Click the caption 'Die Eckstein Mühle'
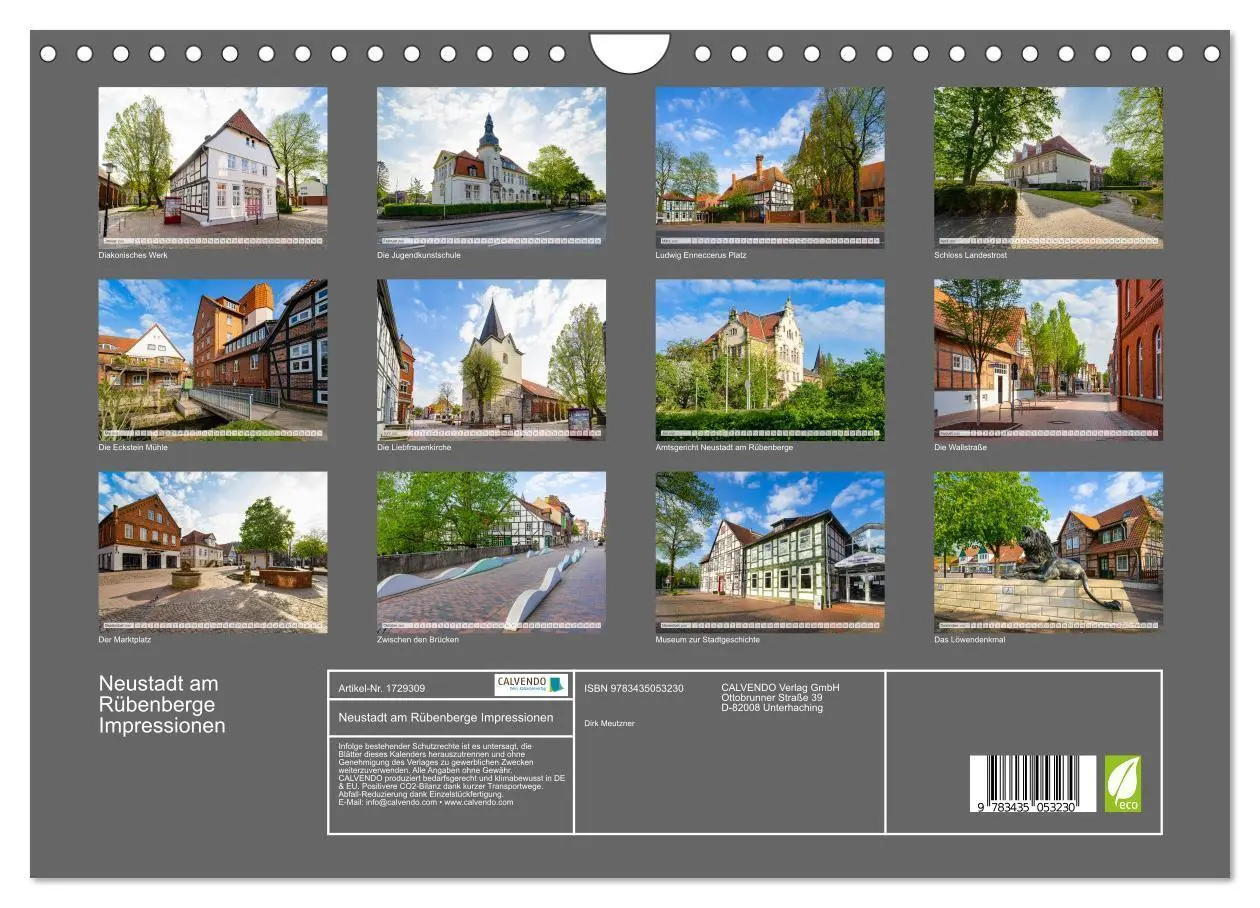Image resolution: width=1260 pixels, height=908 pixels. (x=133, y=447)
